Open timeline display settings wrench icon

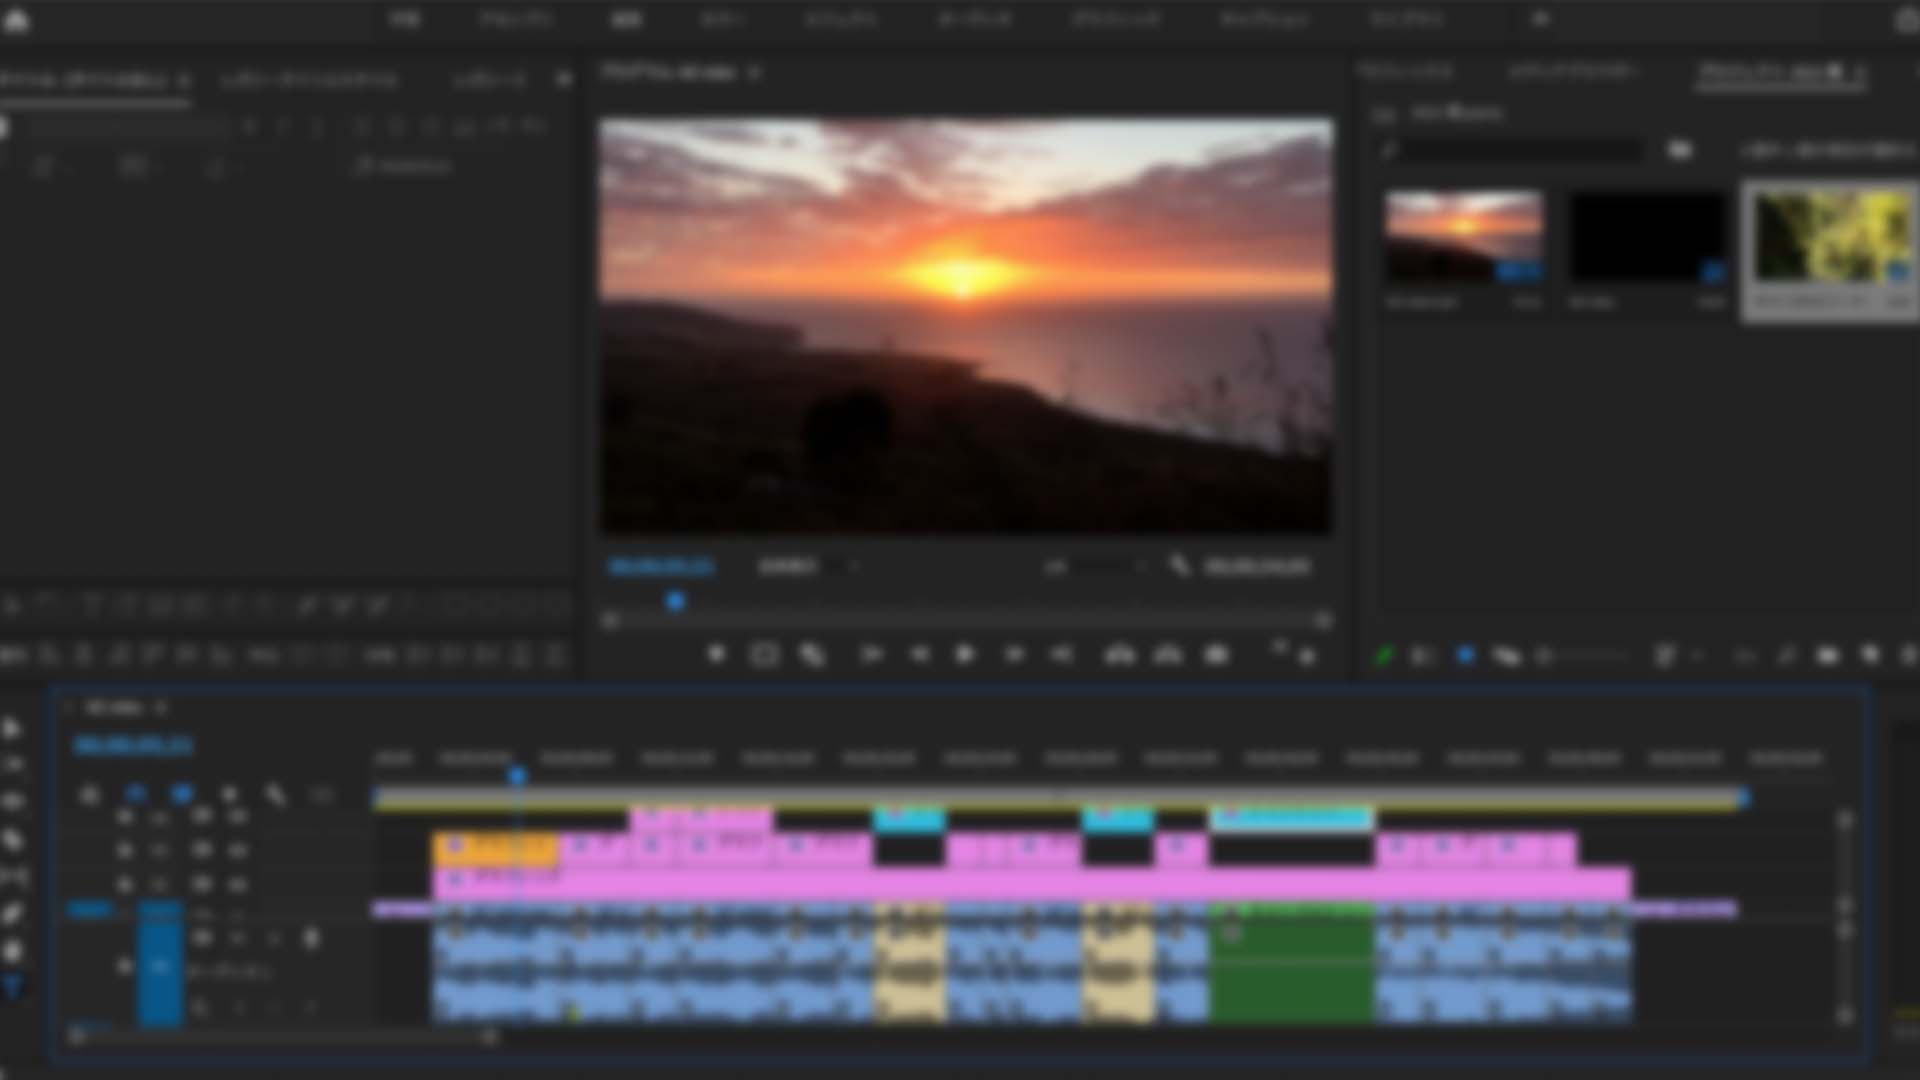coord(275,795)
